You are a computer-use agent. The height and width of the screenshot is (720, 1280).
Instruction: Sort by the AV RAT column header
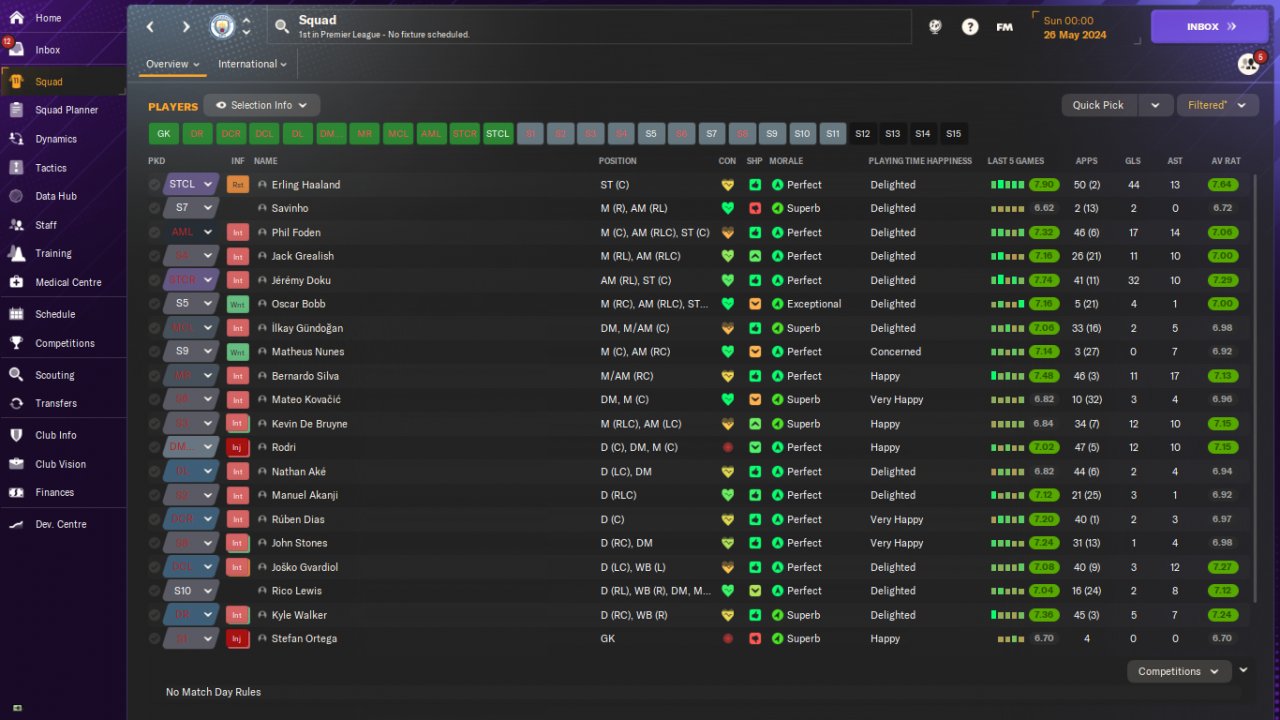(x=1226, y=161)
